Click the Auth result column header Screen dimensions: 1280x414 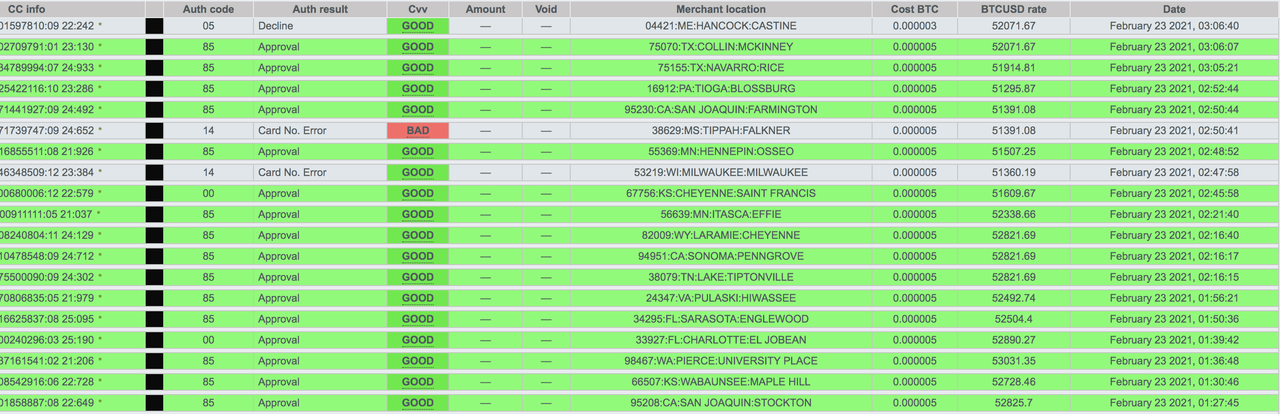[319, 8]
